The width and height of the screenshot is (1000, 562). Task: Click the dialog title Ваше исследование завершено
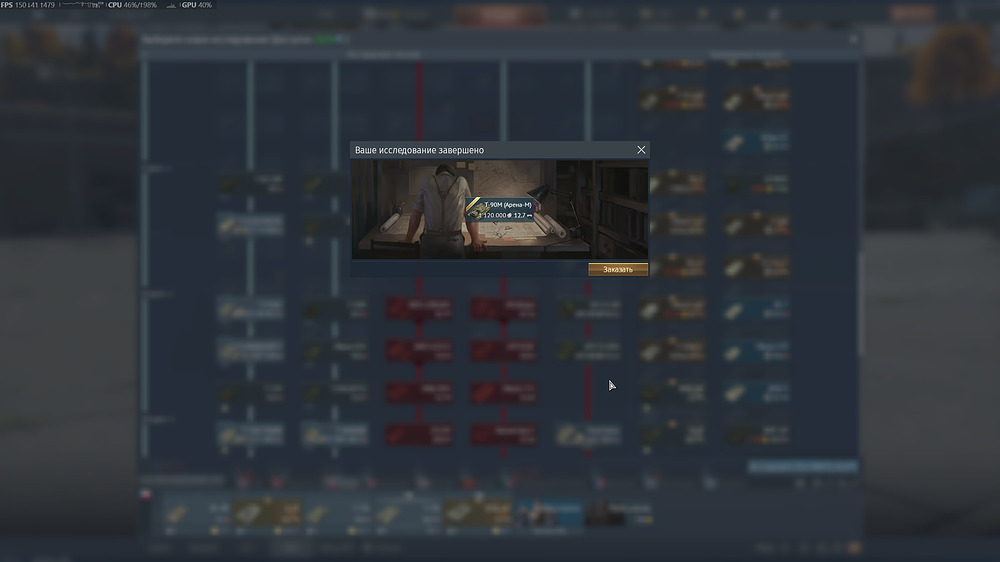[x=419, y=150]
